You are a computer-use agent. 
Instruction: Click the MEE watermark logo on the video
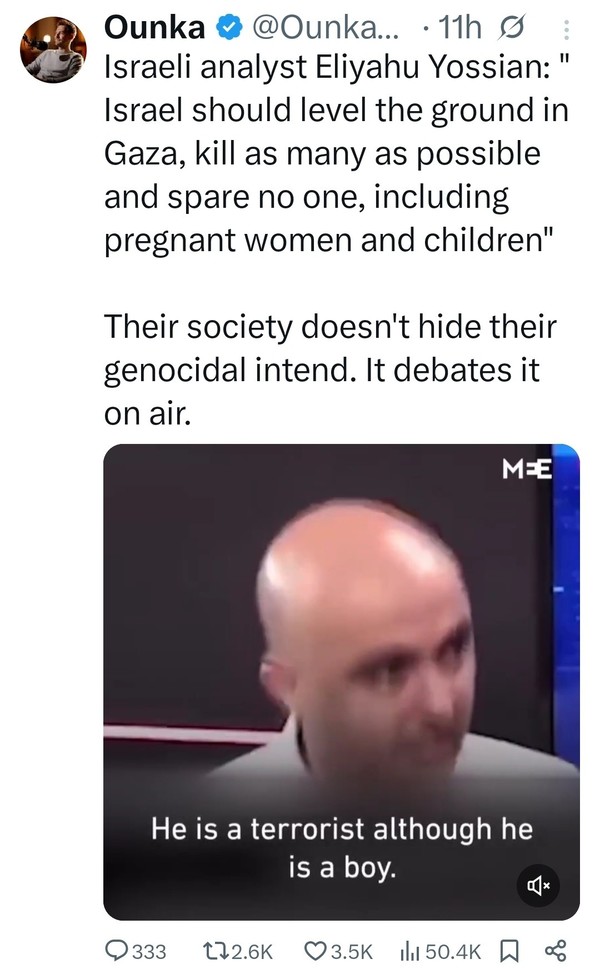tap(527, 469)
